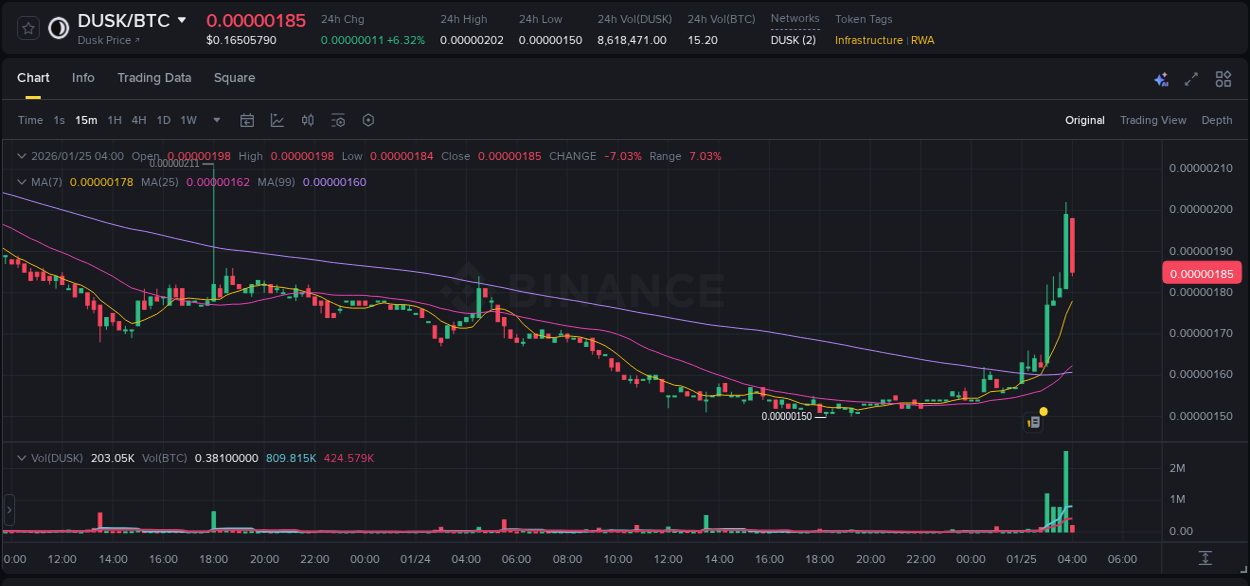Switch to the Trading Data tab
Screen dimensions: 1250x586
[154, 77]
